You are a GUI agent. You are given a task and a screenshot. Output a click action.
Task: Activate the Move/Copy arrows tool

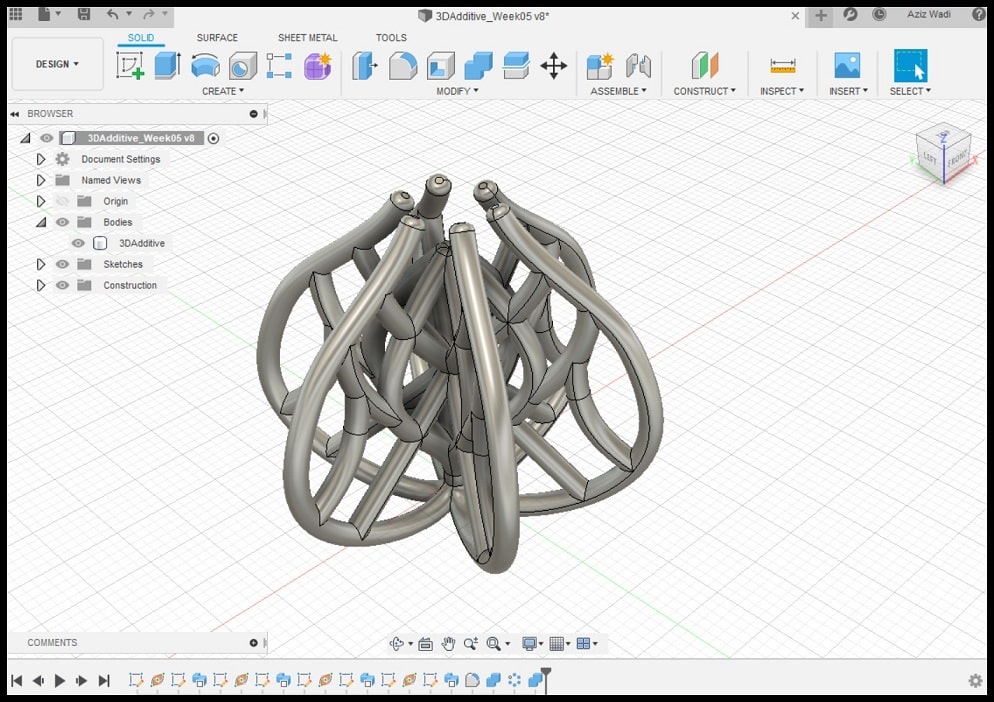pyautogui.click(x=553, y=66)
